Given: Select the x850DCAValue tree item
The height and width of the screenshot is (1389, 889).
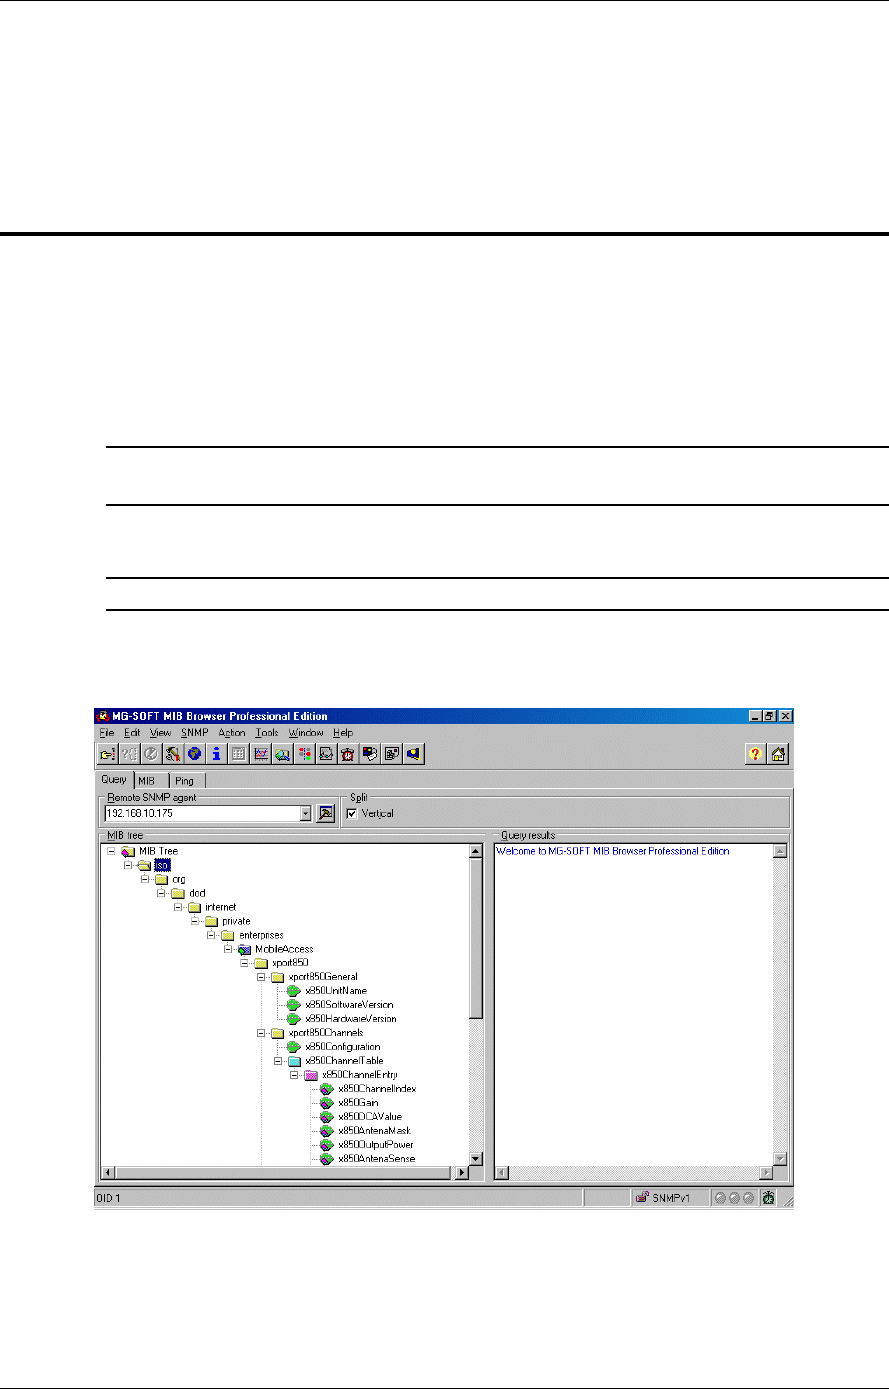Looking at the screenshot, I should click(x=370, y=1116).
